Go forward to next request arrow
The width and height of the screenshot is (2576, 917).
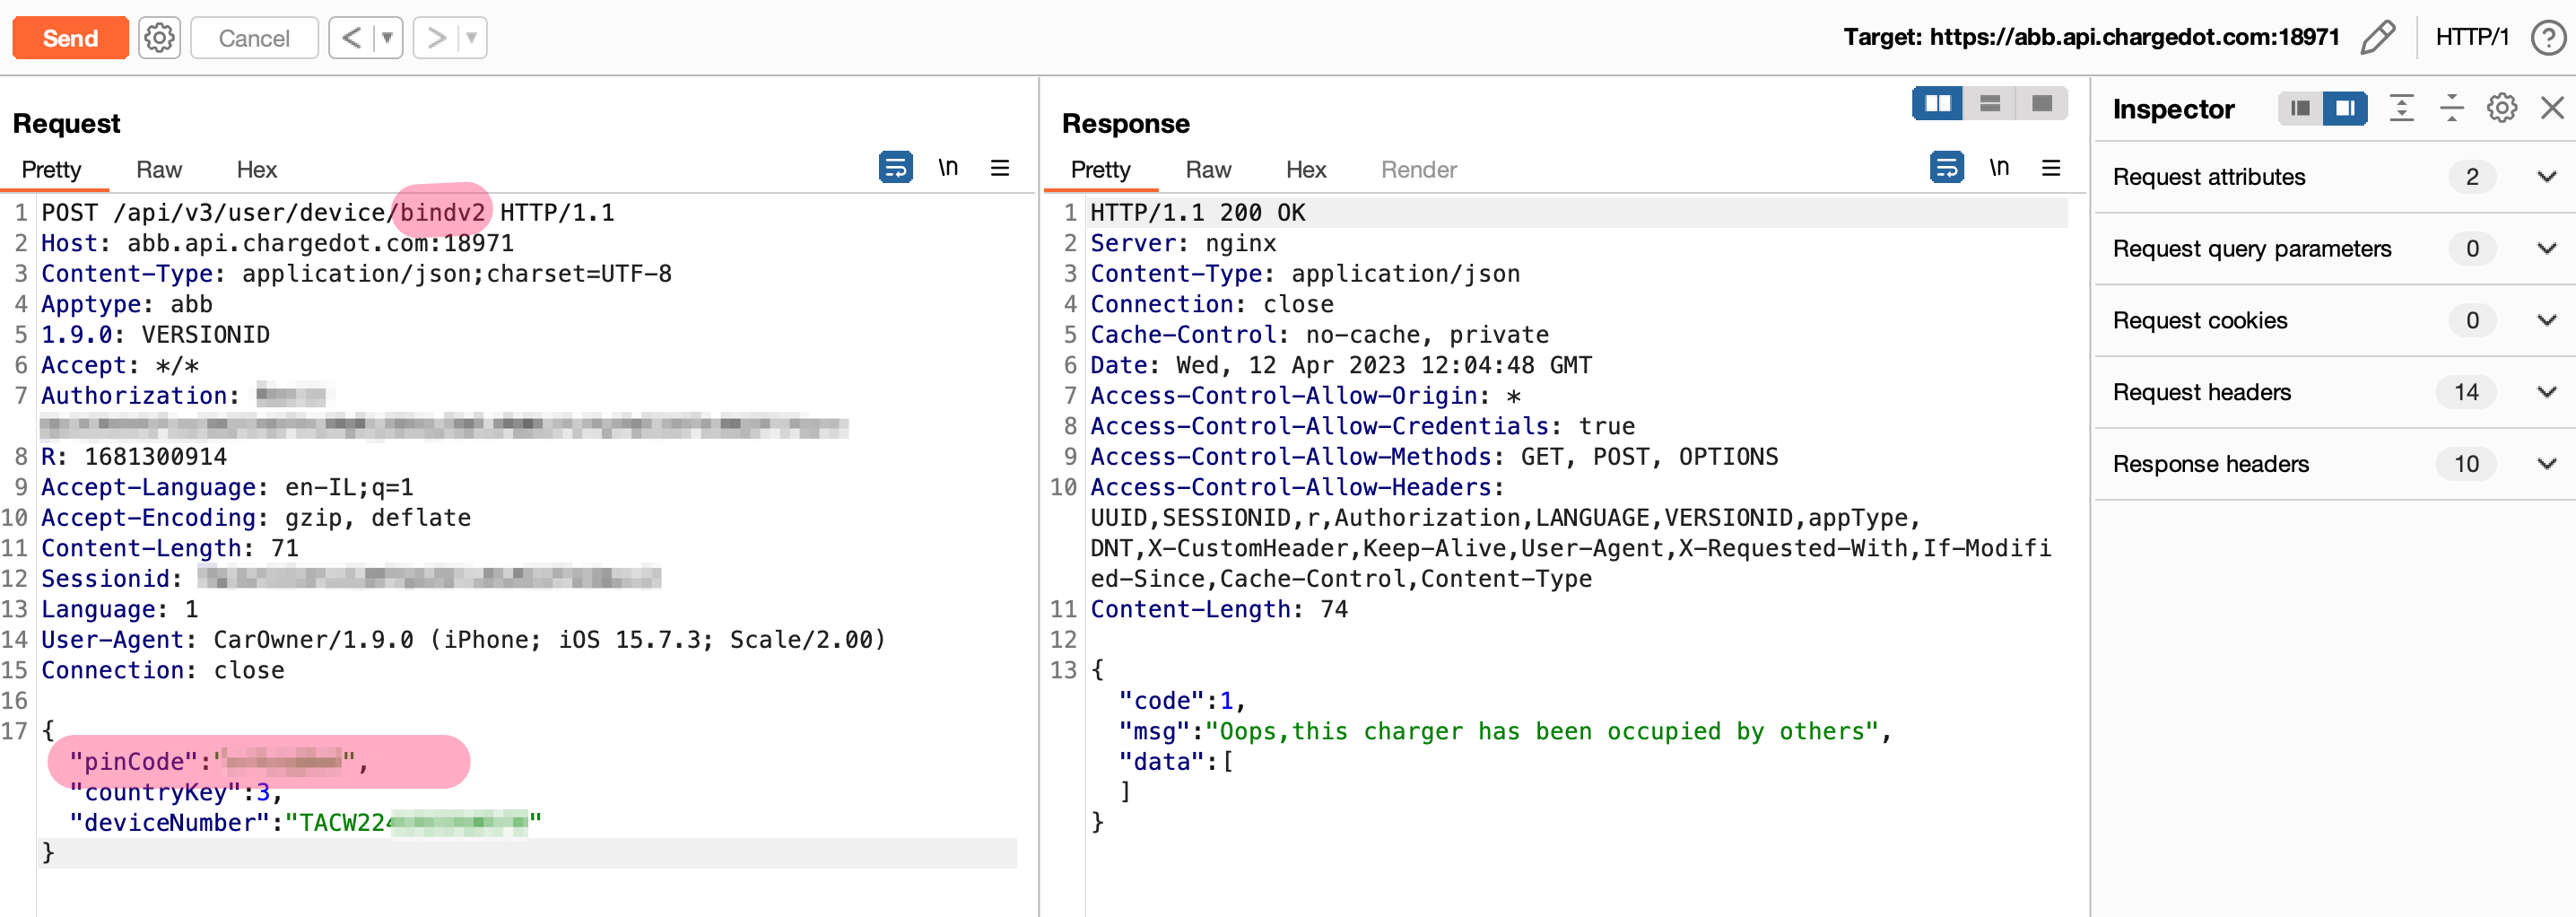(x=436, y=38)
